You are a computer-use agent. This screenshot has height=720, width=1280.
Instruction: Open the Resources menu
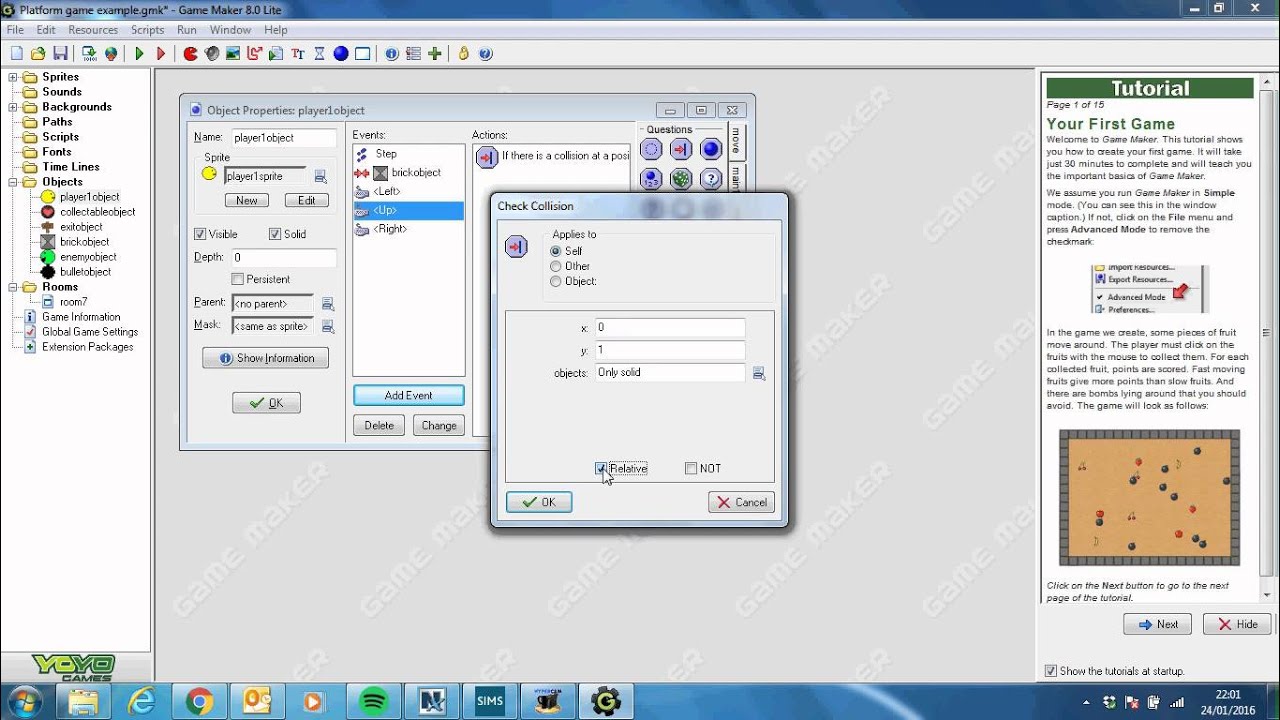(x=93, y=30)
